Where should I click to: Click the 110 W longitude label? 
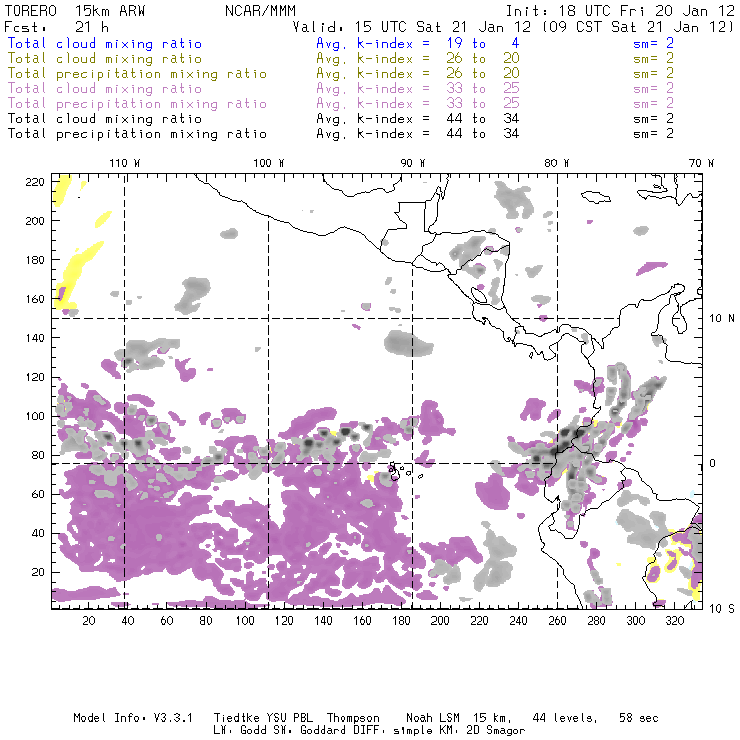pos(125,163)
